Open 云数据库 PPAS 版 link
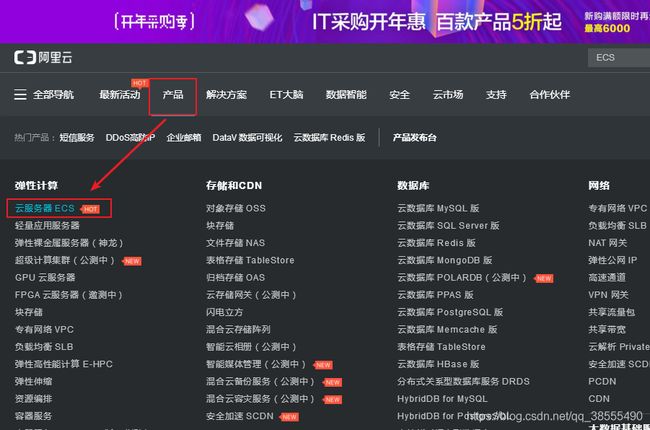The image size is (650, 430). (x=435, y=295)
